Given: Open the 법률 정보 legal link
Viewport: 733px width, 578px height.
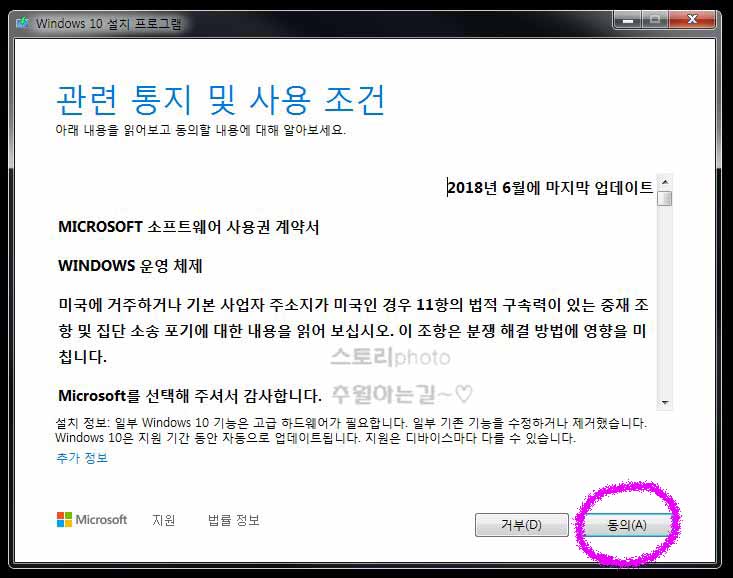Looking at the screenshot, I should [233, 520].
